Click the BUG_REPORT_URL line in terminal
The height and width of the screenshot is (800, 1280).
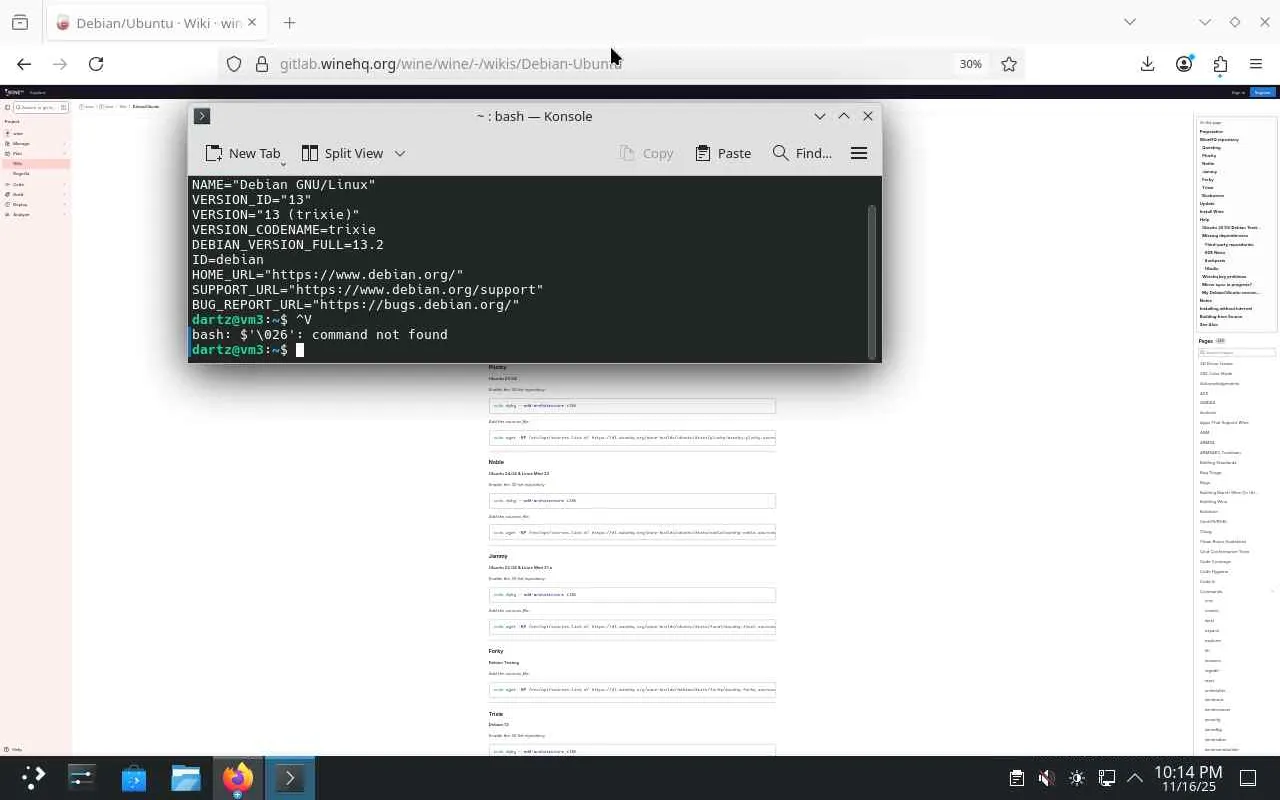[356, 305]
